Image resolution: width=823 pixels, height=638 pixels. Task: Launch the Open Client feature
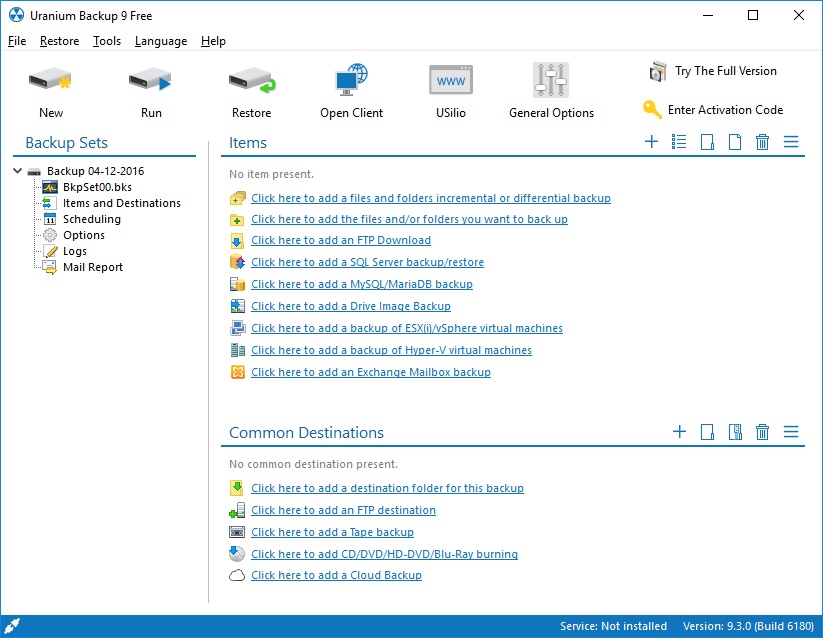[351, 87]
